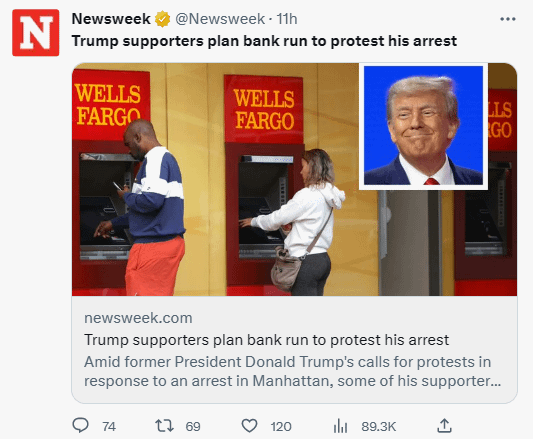
Task: Click the gold verified badge next to Newsweek
Action: tap(163, 19)
